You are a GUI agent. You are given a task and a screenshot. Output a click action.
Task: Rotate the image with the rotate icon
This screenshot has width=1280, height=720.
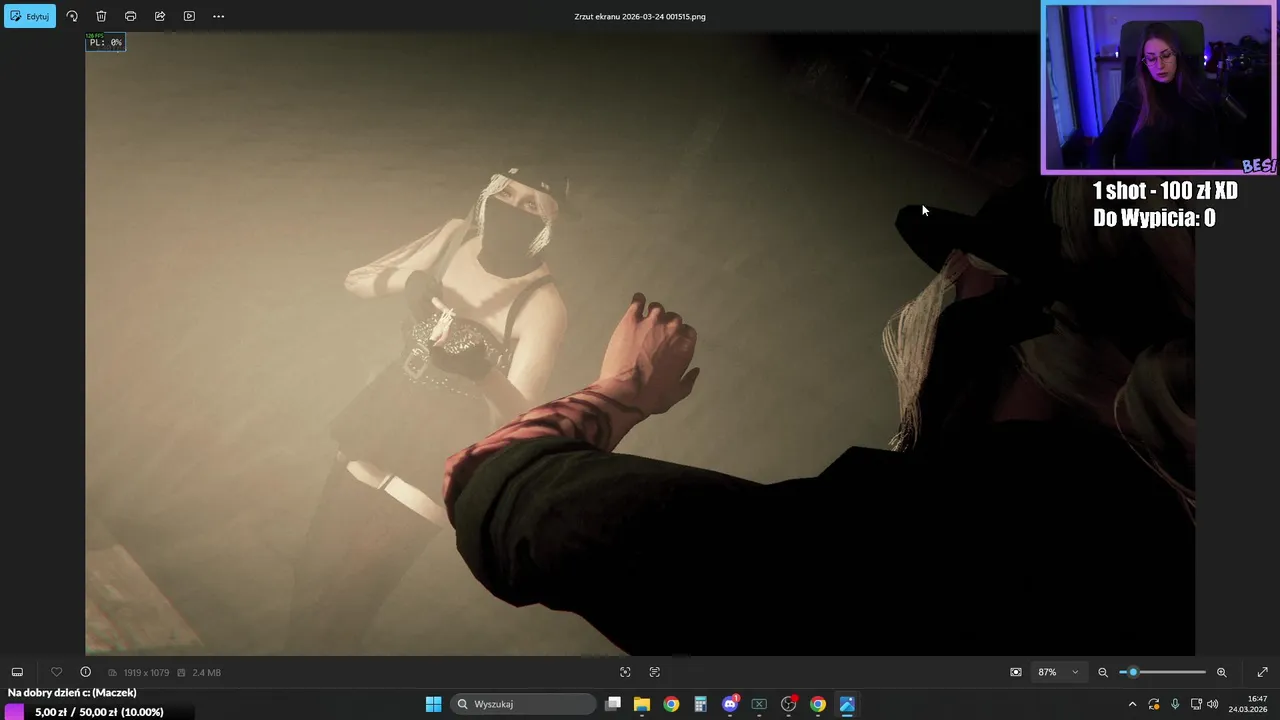[72, 16]
